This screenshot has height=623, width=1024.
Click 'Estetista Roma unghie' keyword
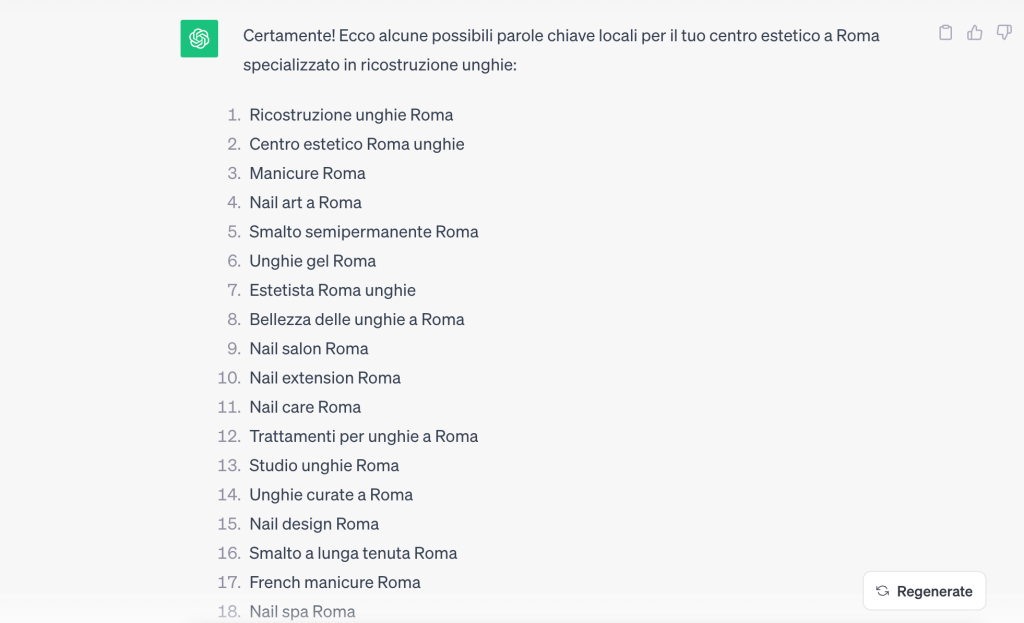tap(332, 290)
